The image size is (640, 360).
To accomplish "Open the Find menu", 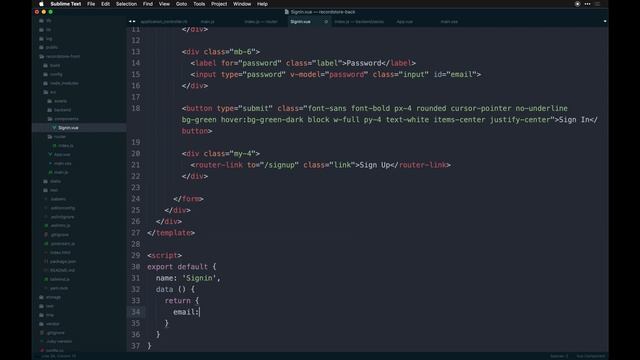I will pyautogui.click(x=148, y=4).
